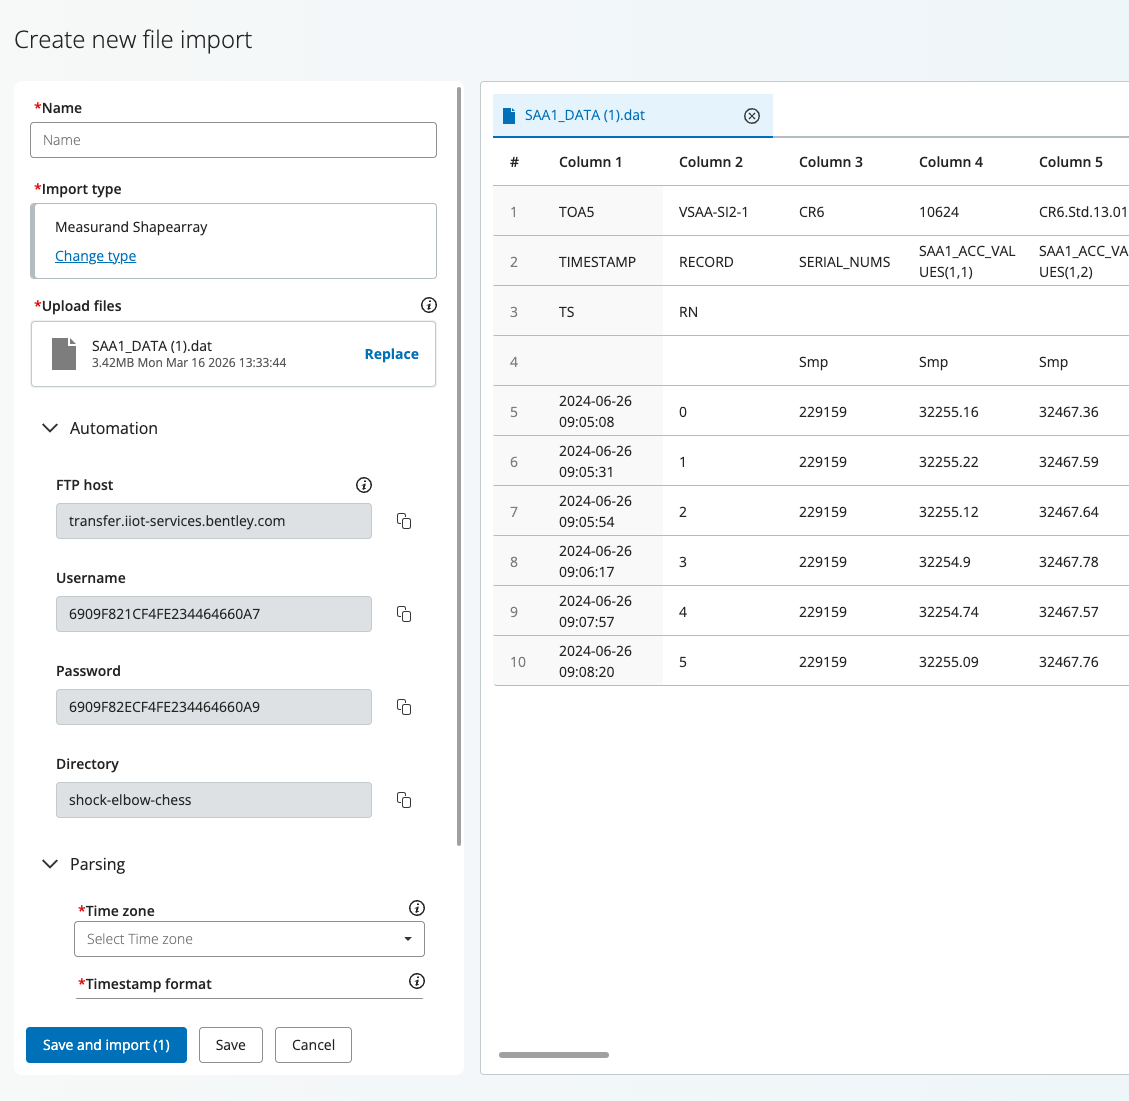This screenshot has height=1101, width=1129.
Task: Open the Select Time zone dropdown
Action: pos(249,939)
